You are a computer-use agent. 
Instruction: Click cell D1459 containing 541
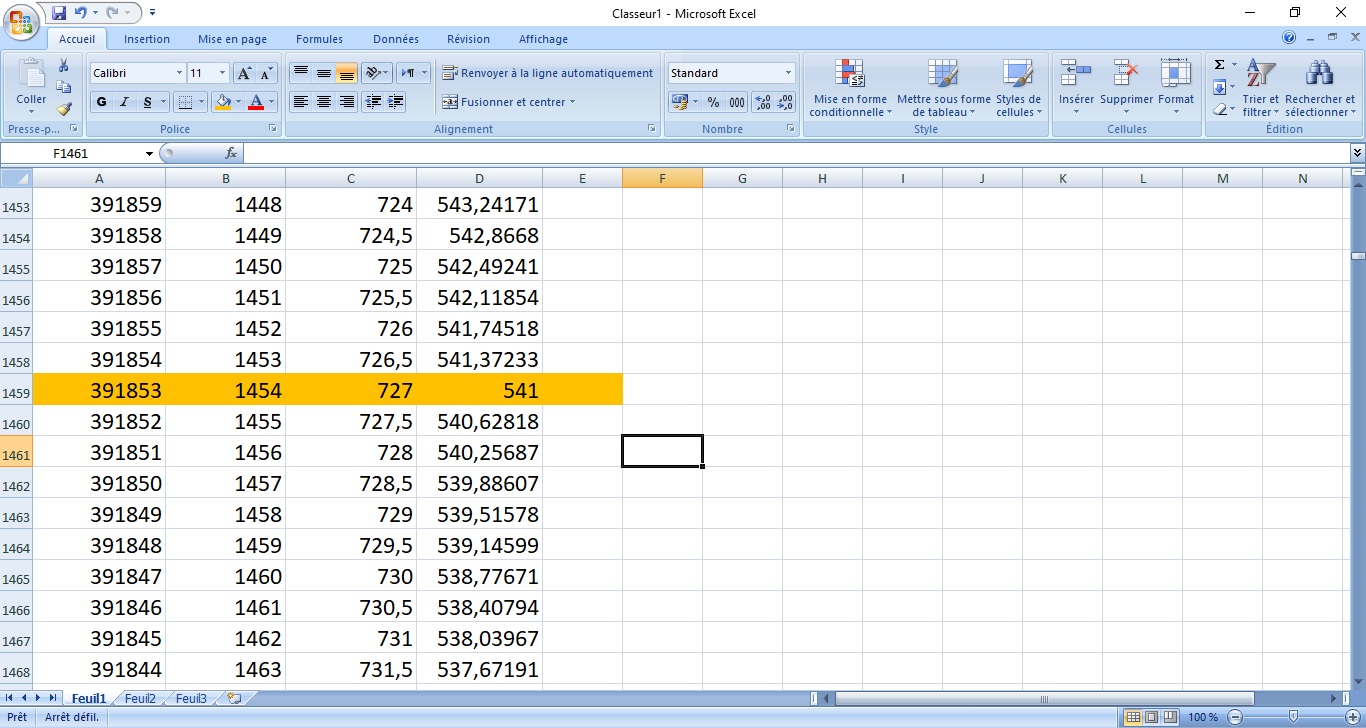tap(480, 391)
